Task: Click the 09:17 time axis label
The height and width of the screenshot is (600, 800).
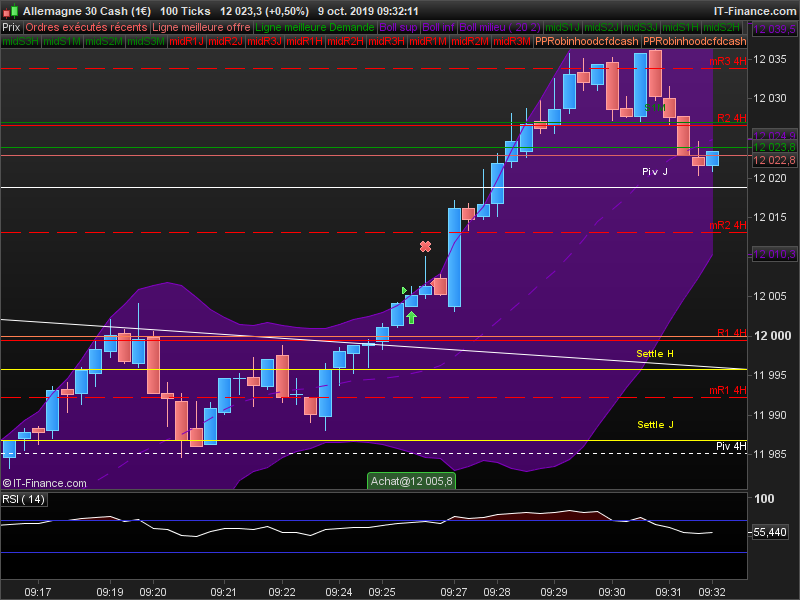Action: coord(37,592)
